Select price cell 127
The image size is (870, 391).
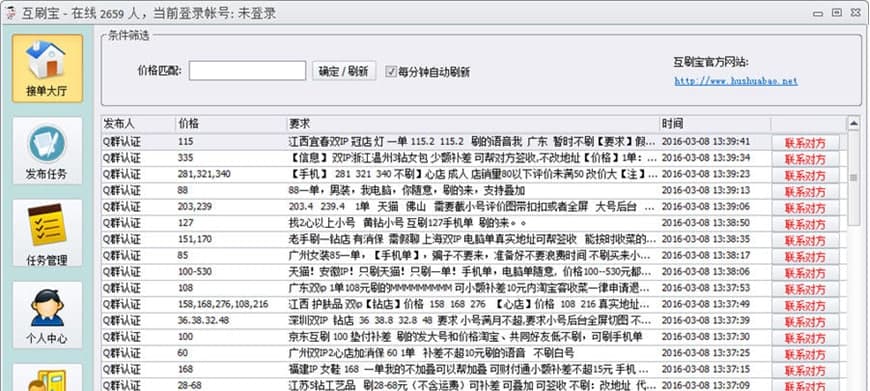pos(185,223)
